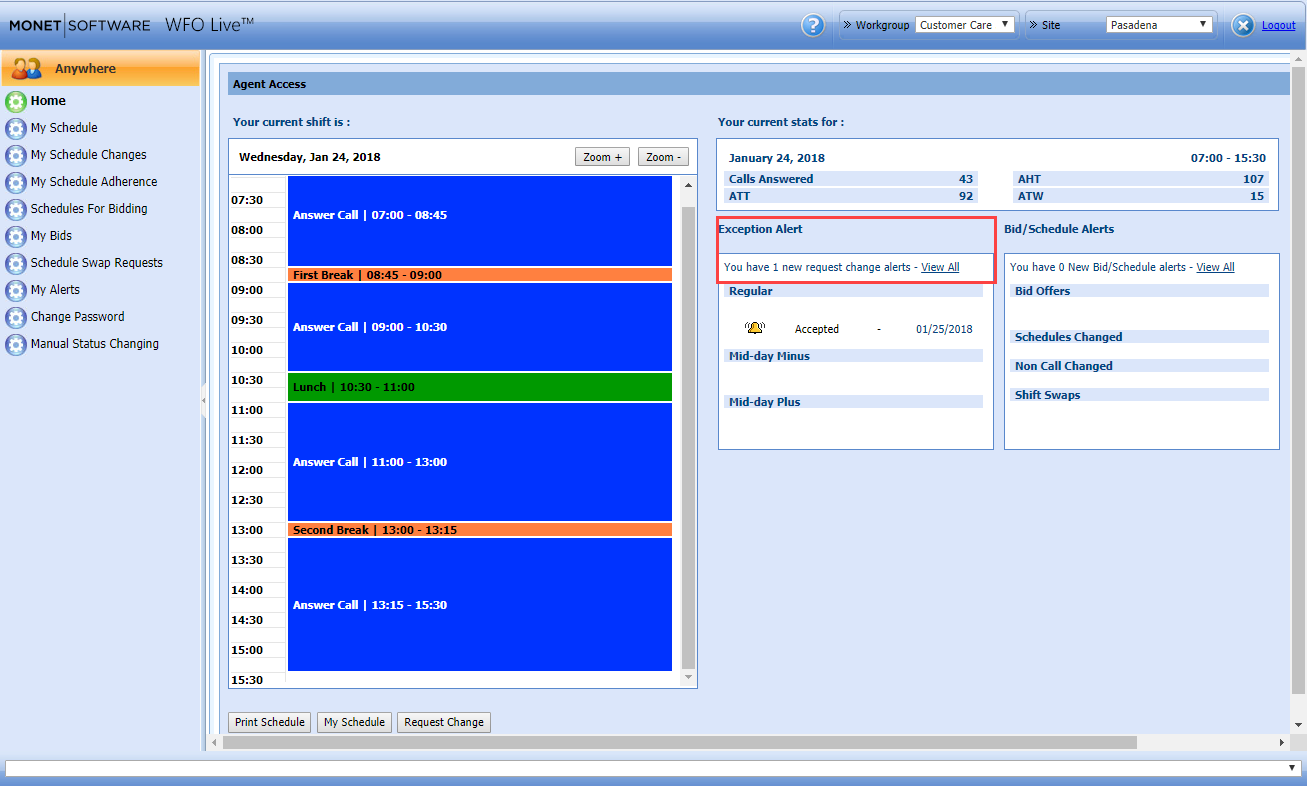Viewport: 1307px width, 786px height.
Task: Click the Home gear icon in sidebar
Action: point(15,101)
